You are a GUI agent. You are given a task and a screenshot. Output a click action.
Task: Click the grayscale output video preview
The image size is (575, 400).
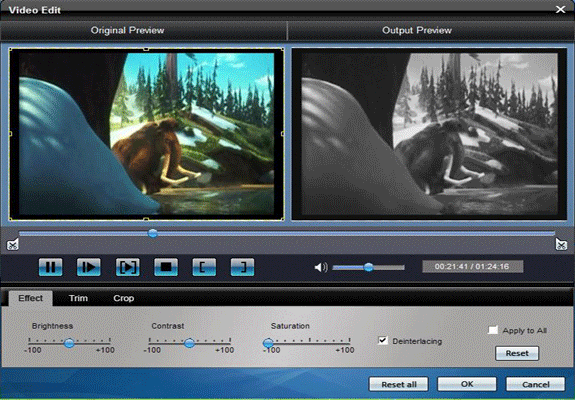[429, 134]
